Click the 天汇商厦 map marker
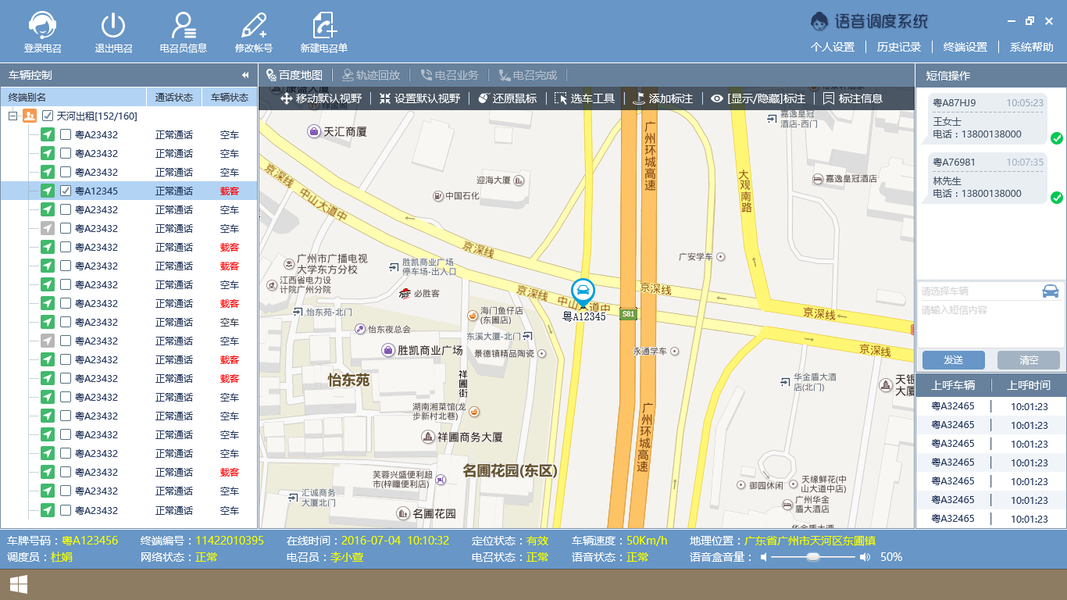 pyautogui.click(x=314, y=131)
